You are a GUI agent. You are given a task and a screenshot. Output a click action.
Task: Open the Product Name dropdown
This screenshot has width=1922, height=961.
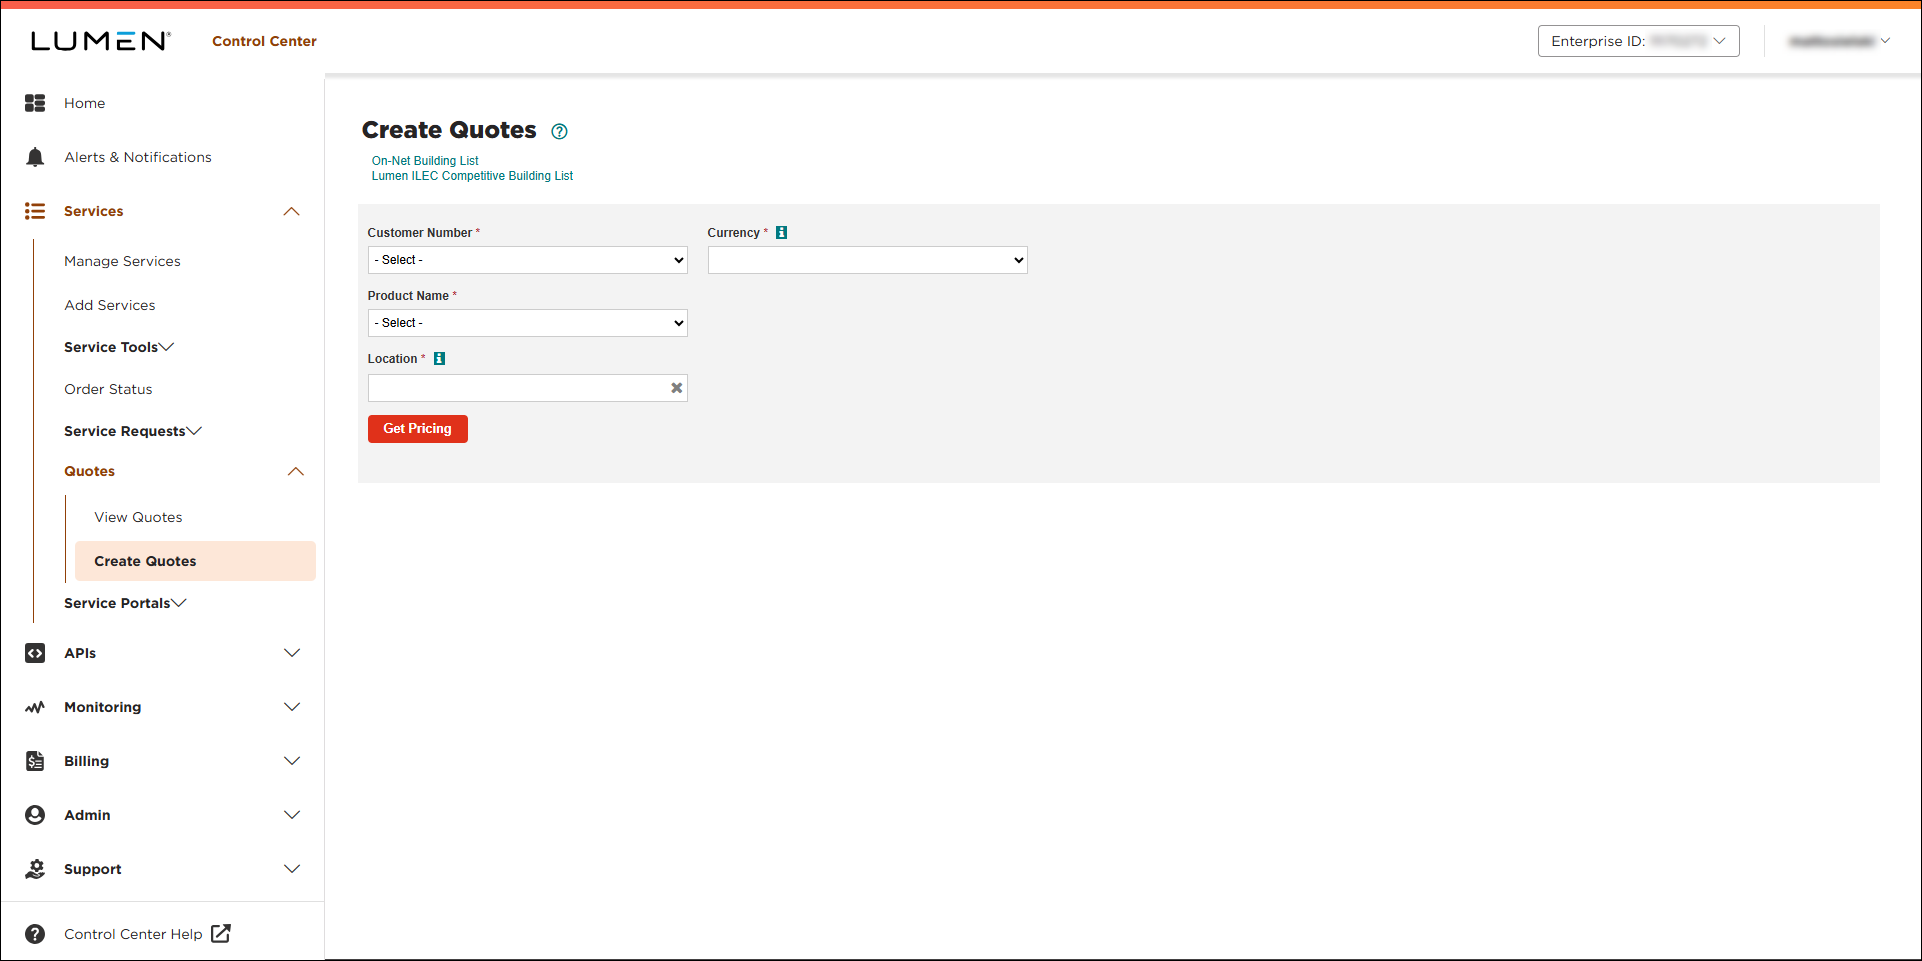[x=527, y=323]
